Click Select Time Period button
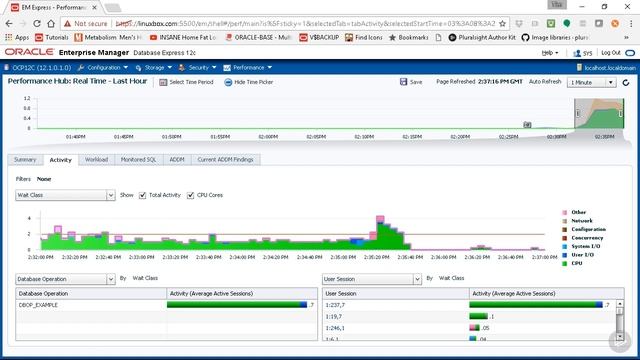The width and height of the screenshot is (640, 360). click(187, 82)
